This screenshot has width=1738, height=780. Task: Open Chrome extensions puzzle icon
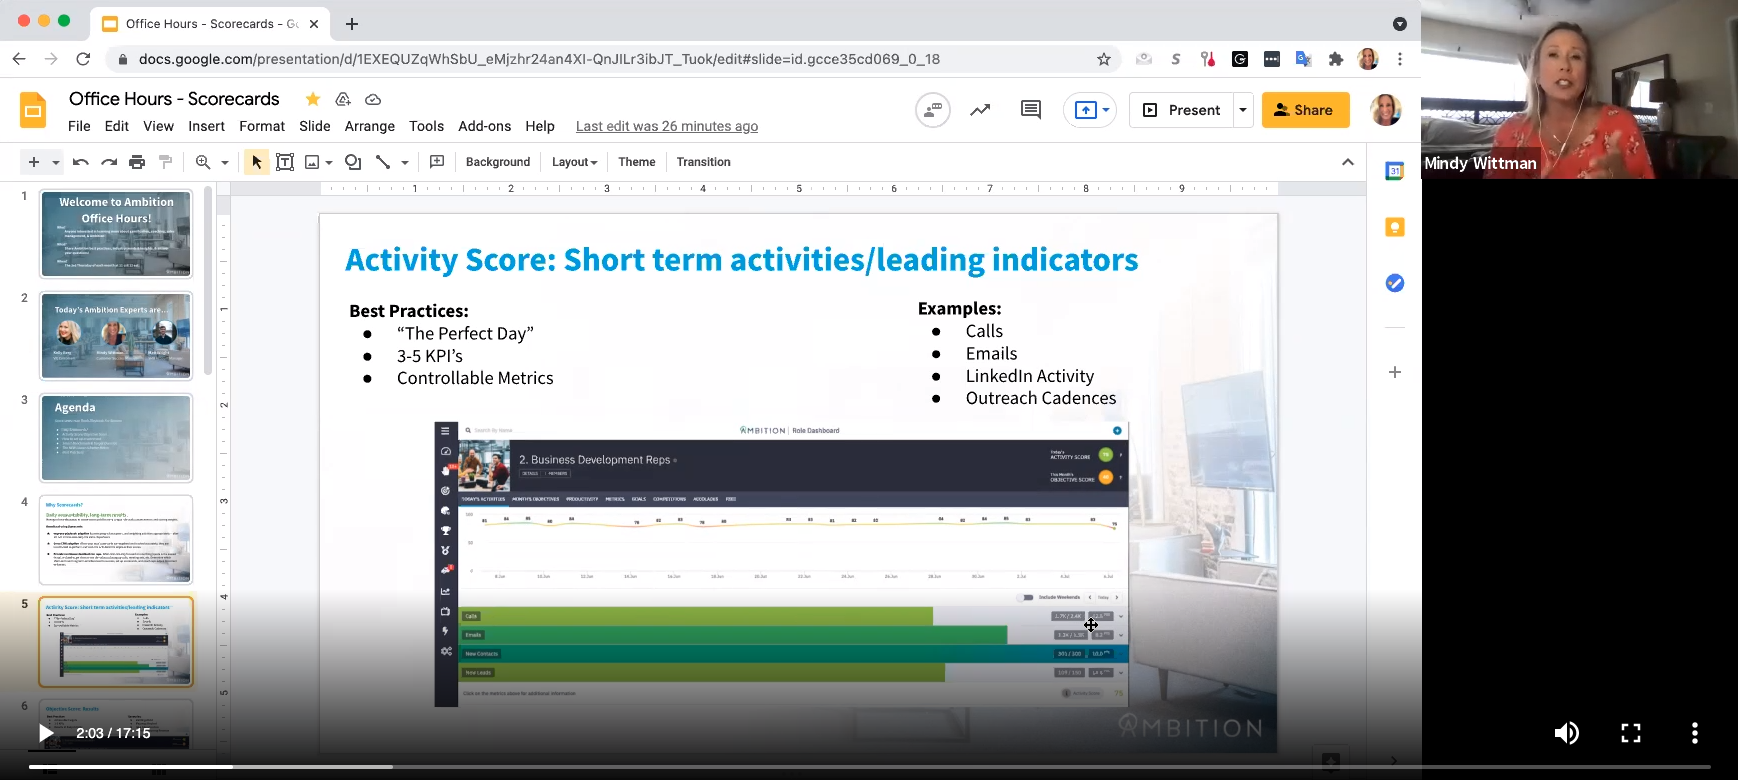[1335, 59]
